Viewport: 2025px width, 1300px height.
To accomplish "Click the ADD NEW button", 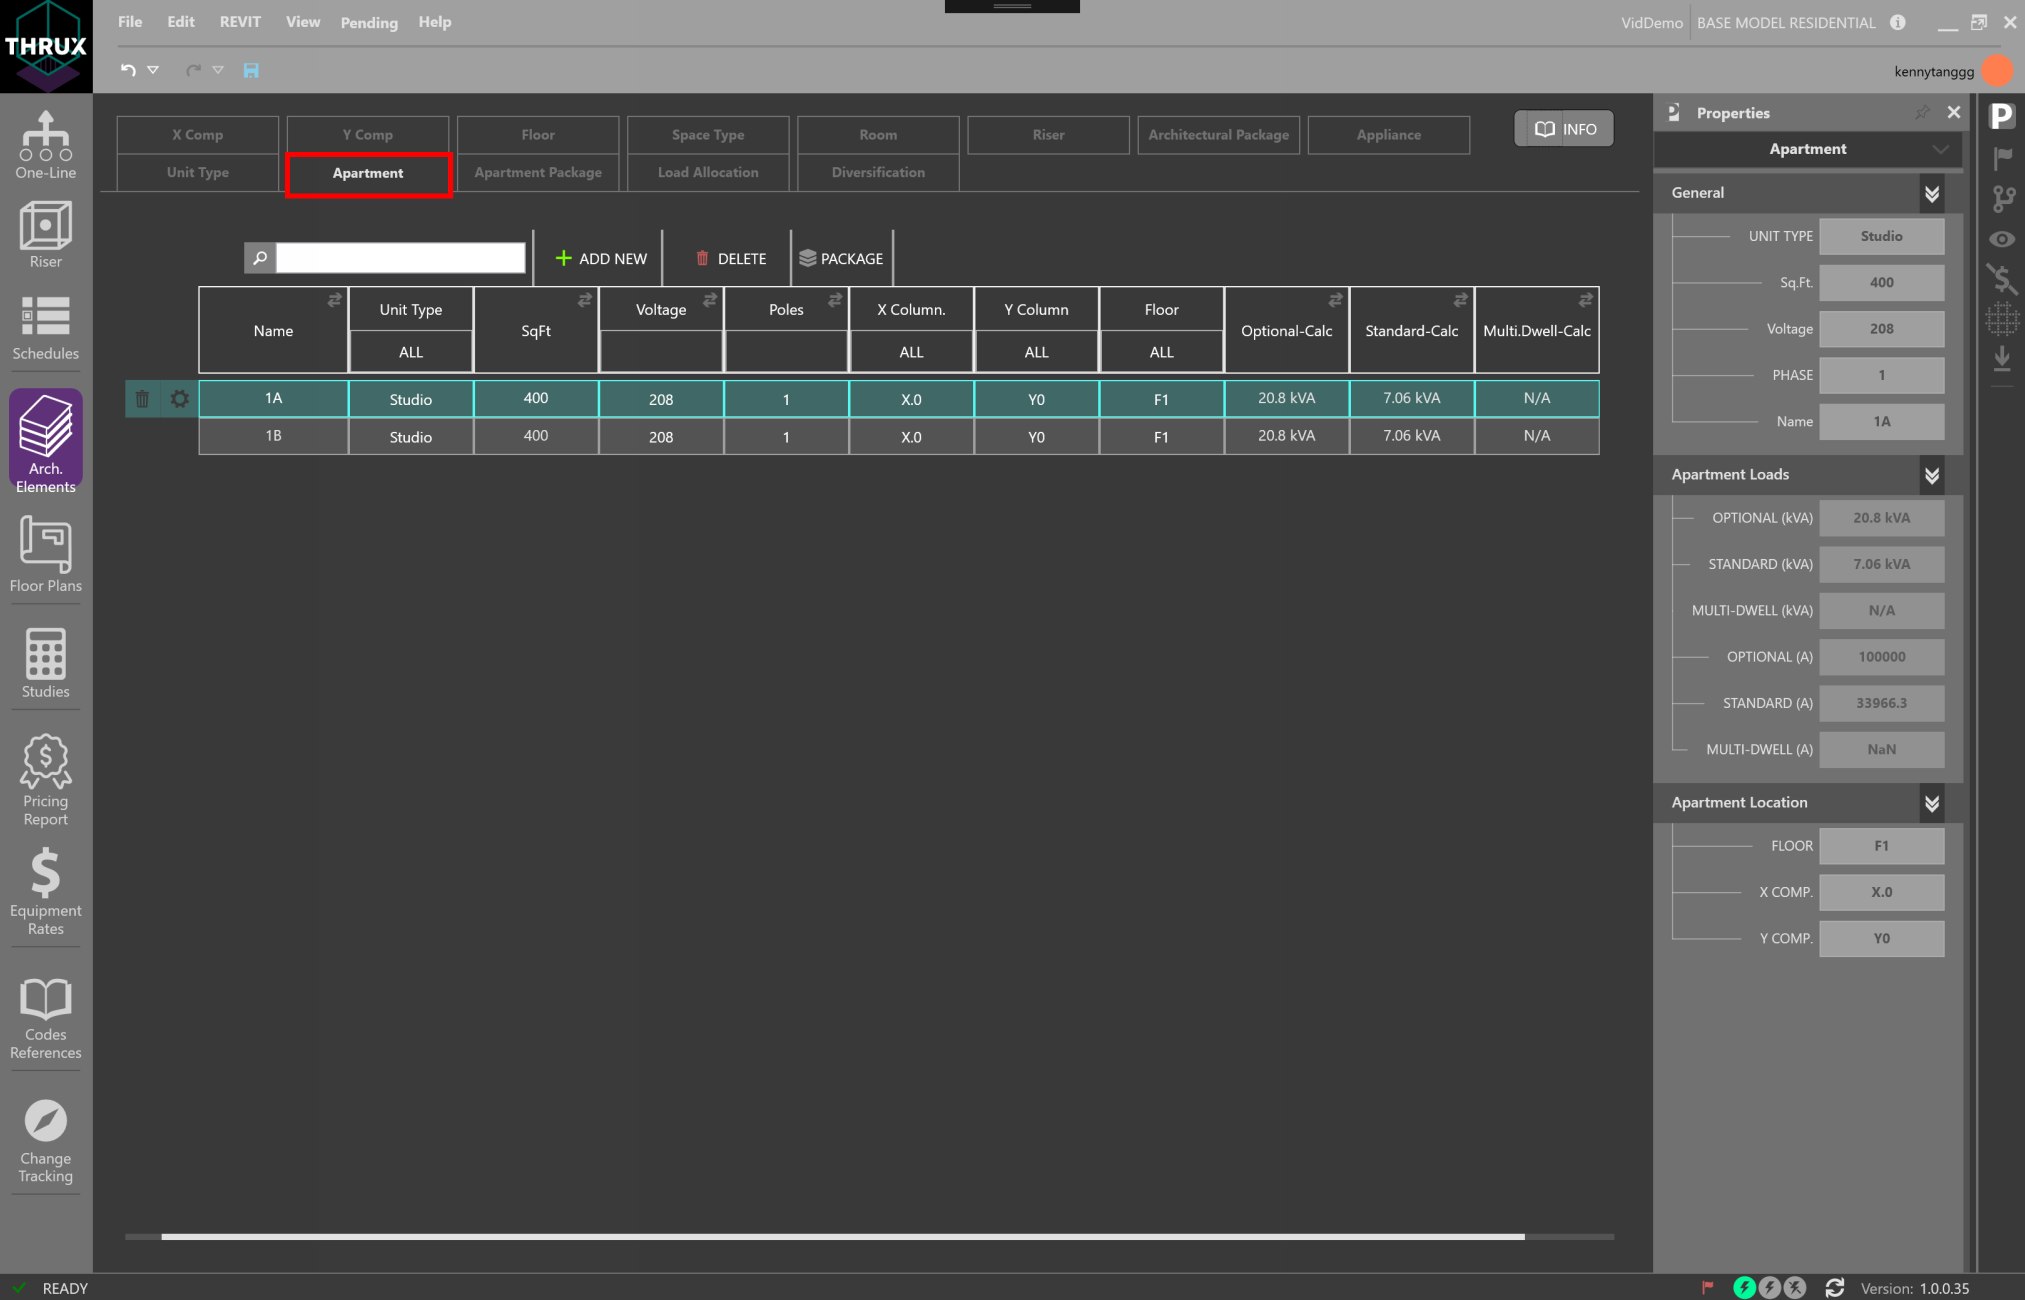I will click(601, 258).
